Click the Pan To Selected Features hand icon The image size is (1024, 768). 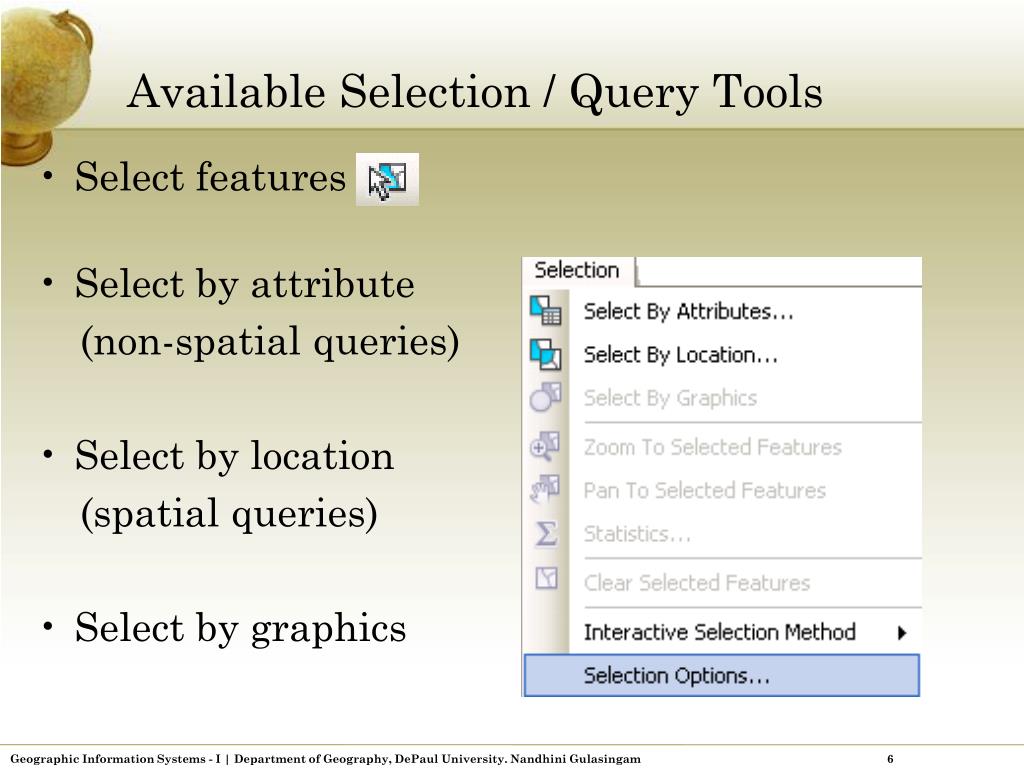(x=545, y=490)
